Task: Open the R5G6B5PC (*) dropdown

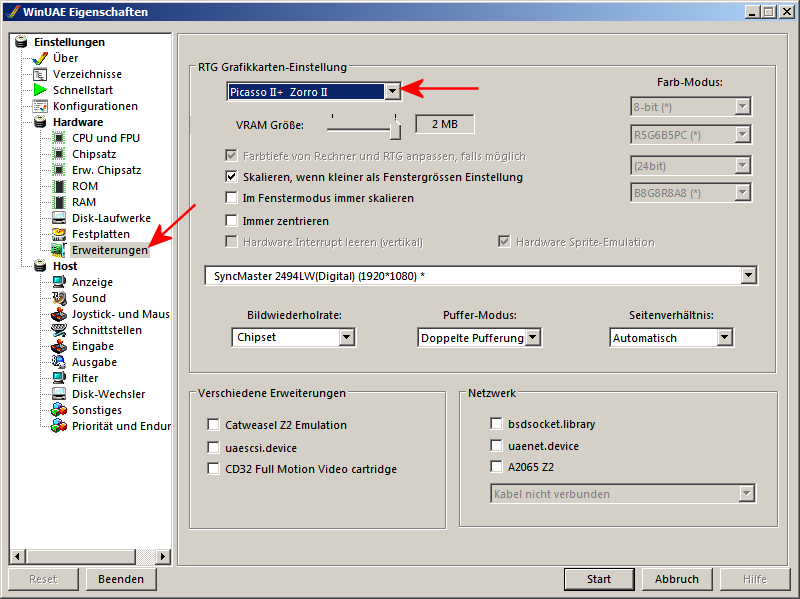Action: 742,135
